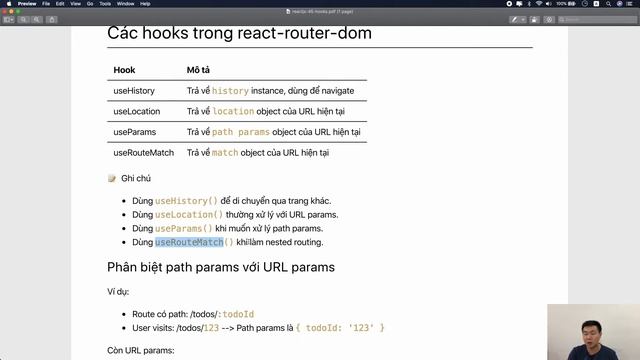Open the Go menu
Screen dimensions: 640x360
pos(90,4)
